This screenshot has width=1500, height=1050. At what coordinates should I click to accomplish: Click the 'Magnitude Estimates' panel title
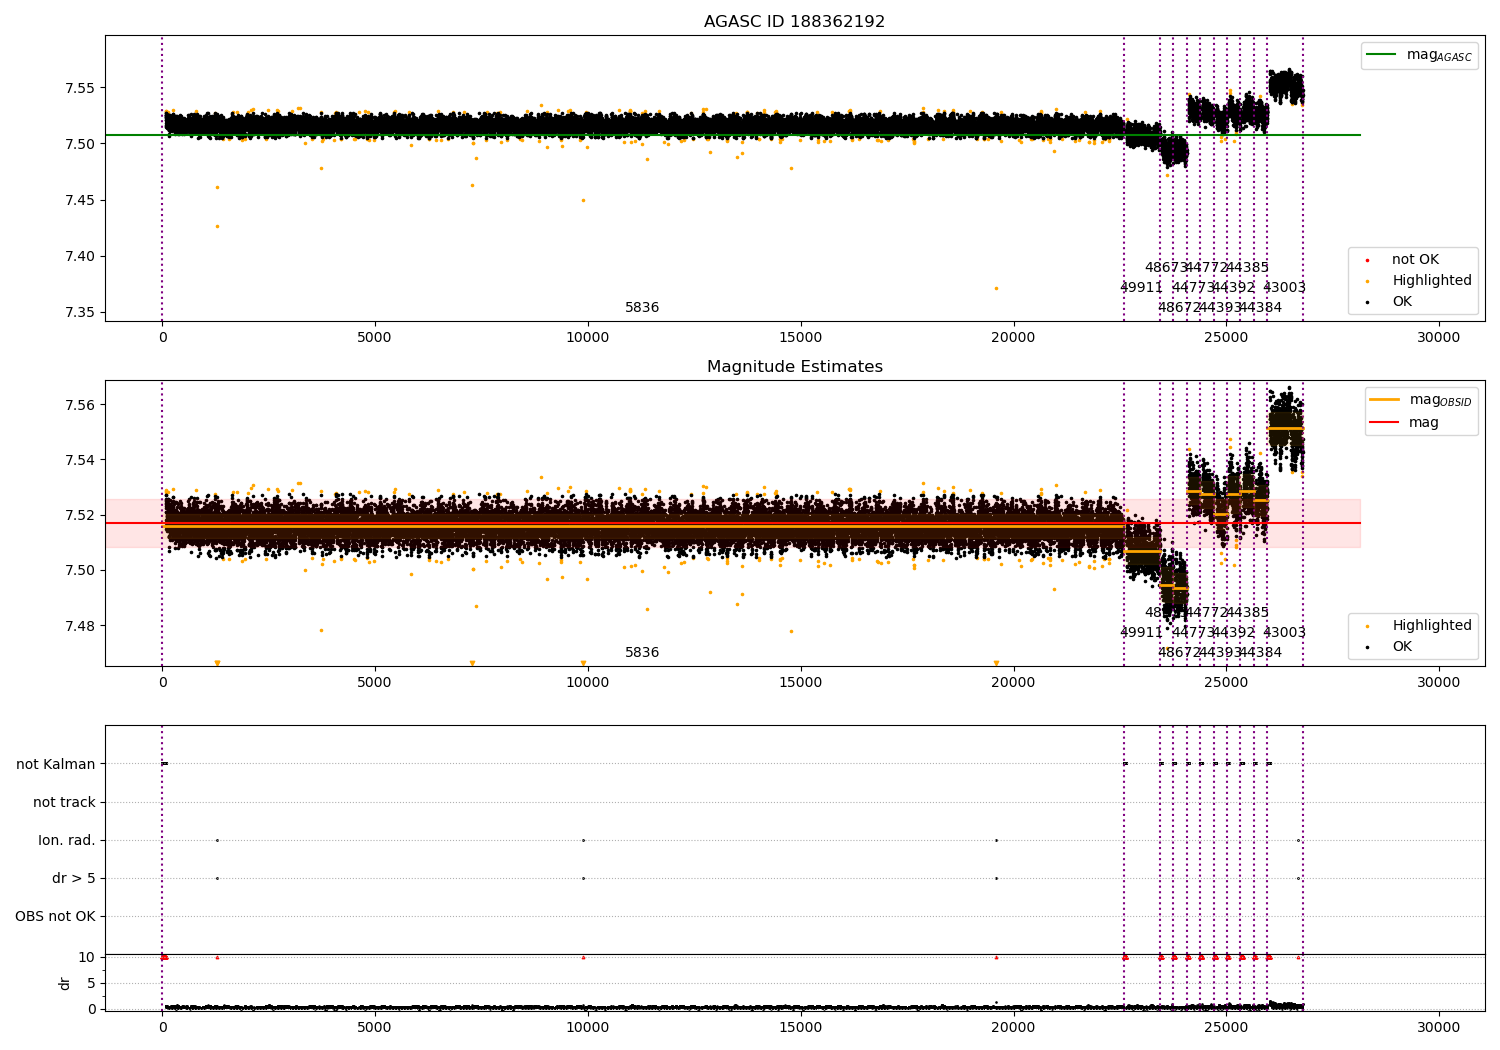794,367
